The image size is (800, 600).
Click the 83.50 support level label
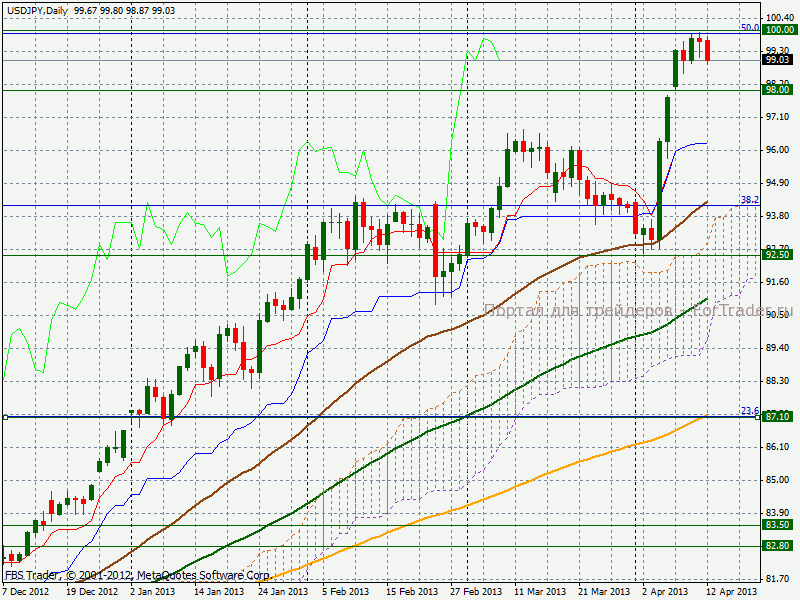pyautogui.click(x=778, y=524)
